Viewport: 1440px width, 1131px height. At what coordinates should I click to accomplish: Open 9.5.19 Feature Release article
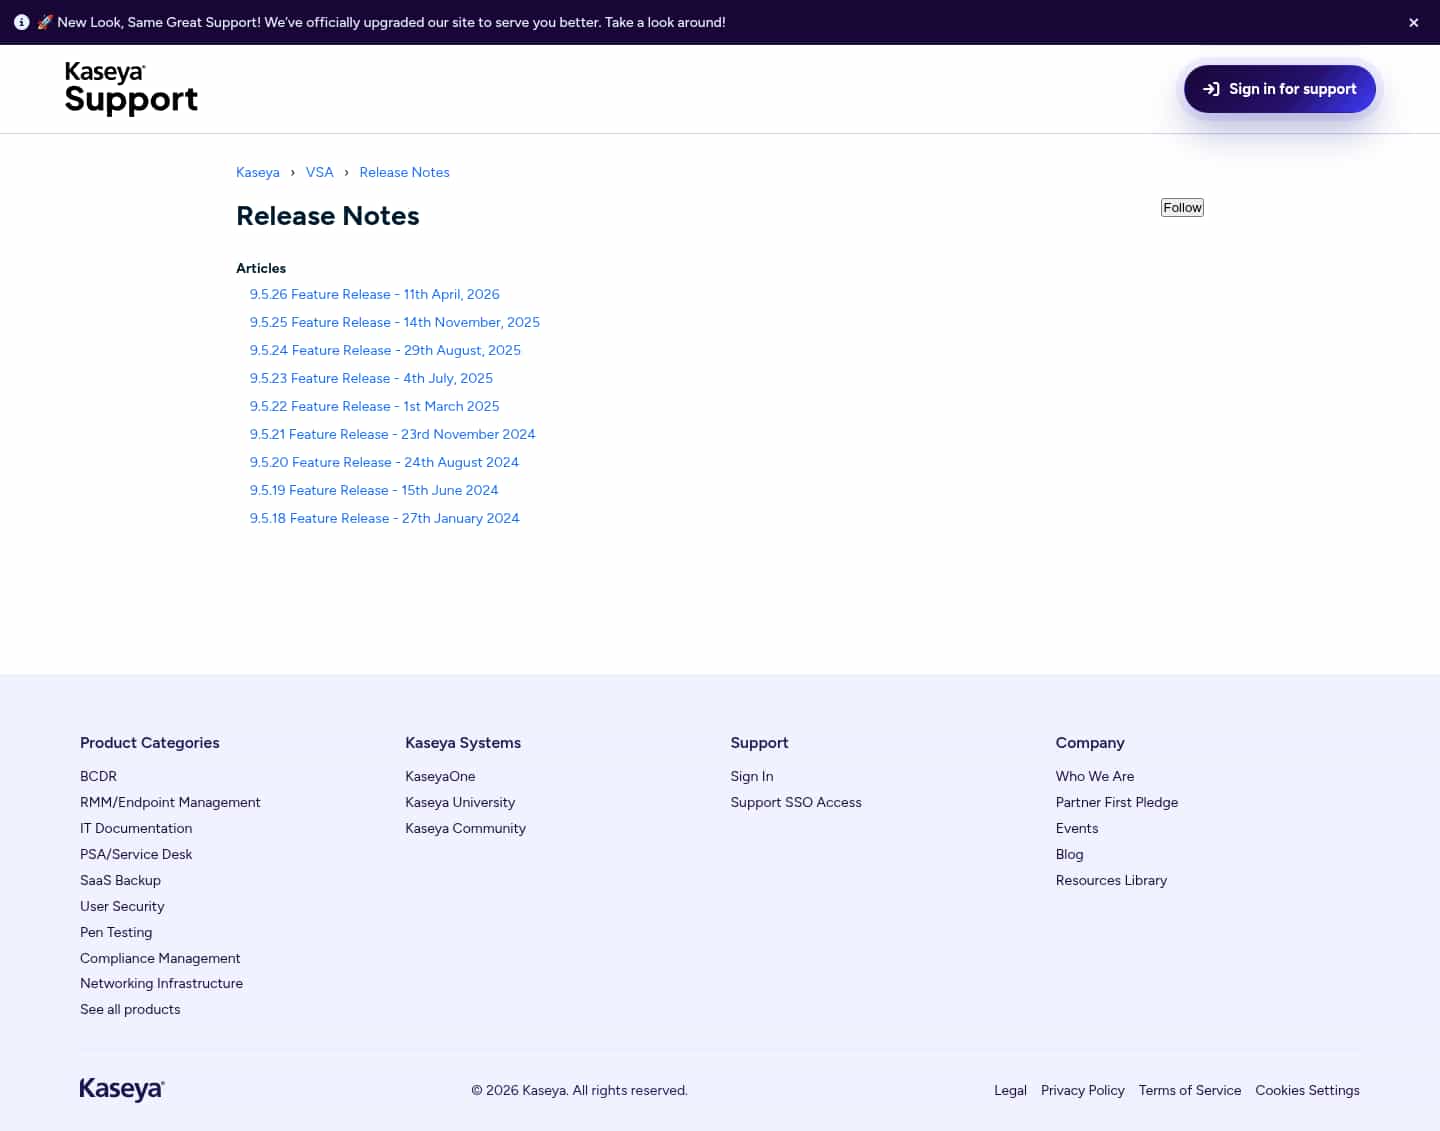click(373, 490)
